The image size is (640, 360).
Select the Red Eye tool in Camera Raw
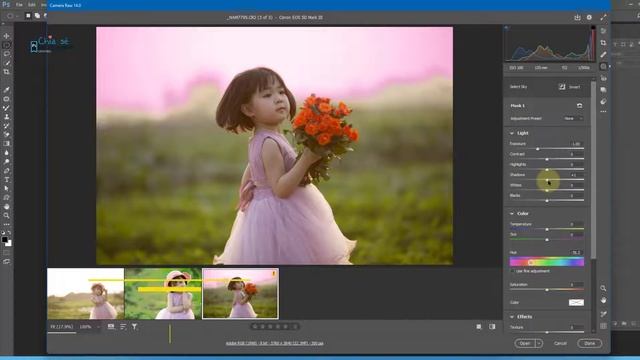604,78
